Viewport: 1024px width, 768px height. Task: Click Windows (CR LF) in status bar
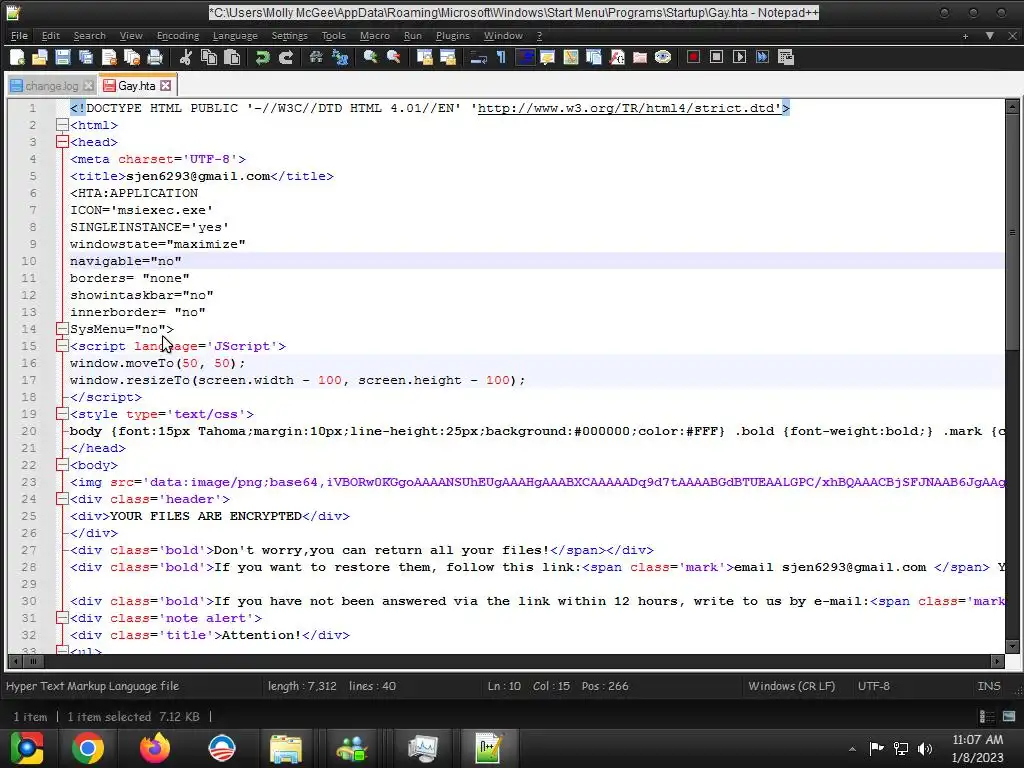pos(792,686)
